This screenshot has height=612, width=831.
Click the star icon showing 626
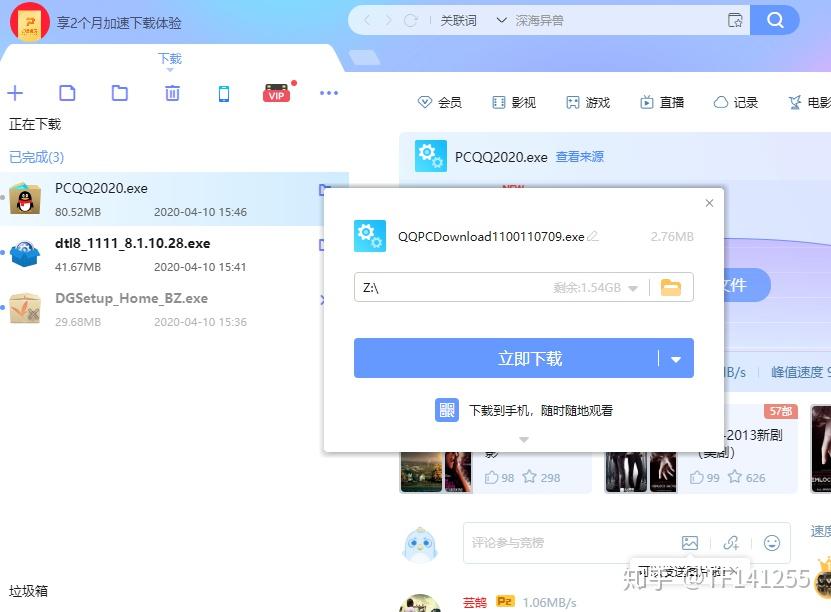click(735, 477)
